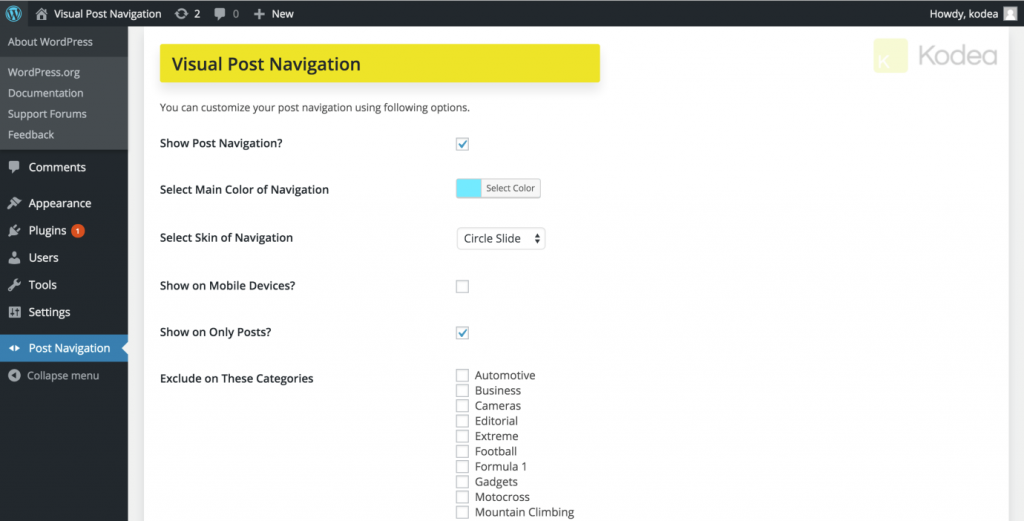Click the Kodea logo at top right

(x=935, y=56)
